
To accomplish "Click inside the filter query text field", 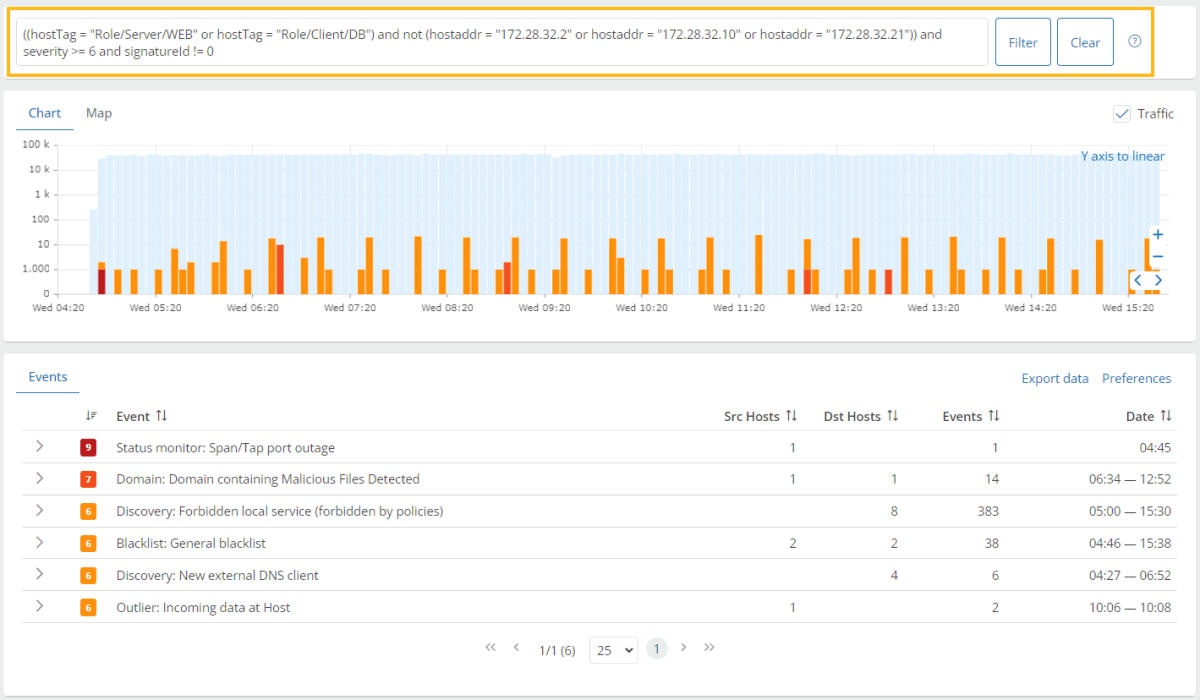I will coord(500,42).
